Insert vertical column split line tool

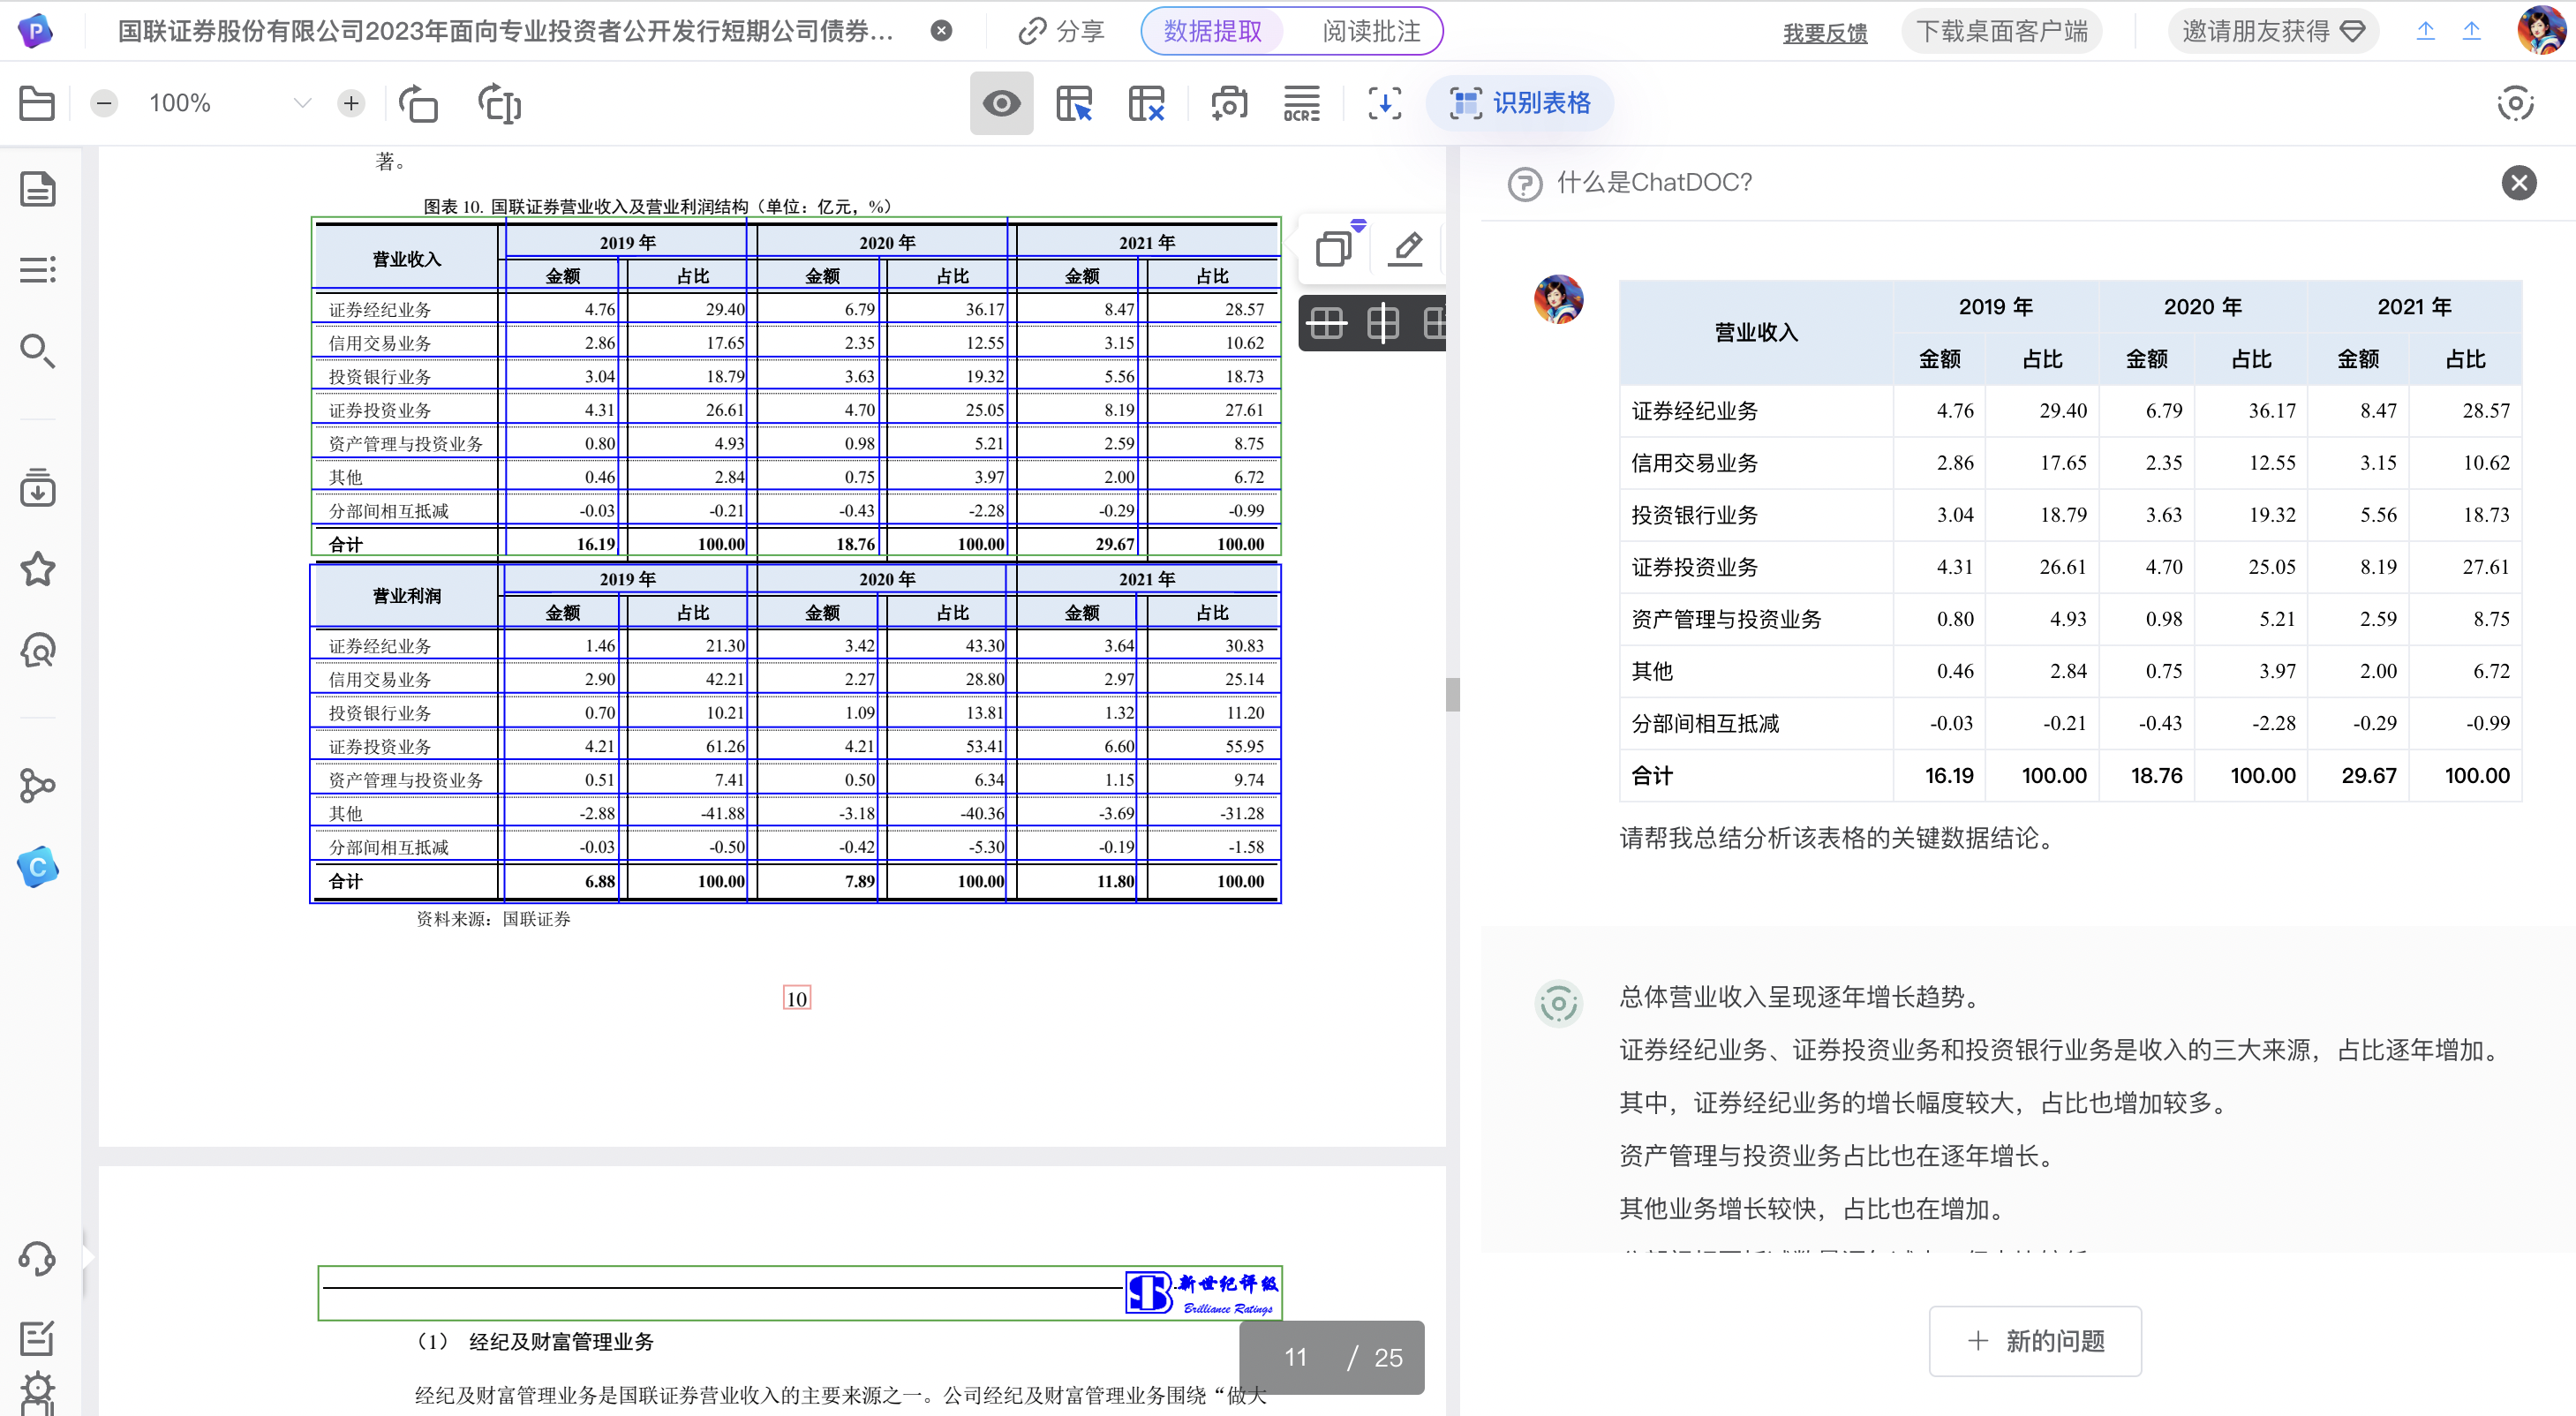[x=1383, y=323]
